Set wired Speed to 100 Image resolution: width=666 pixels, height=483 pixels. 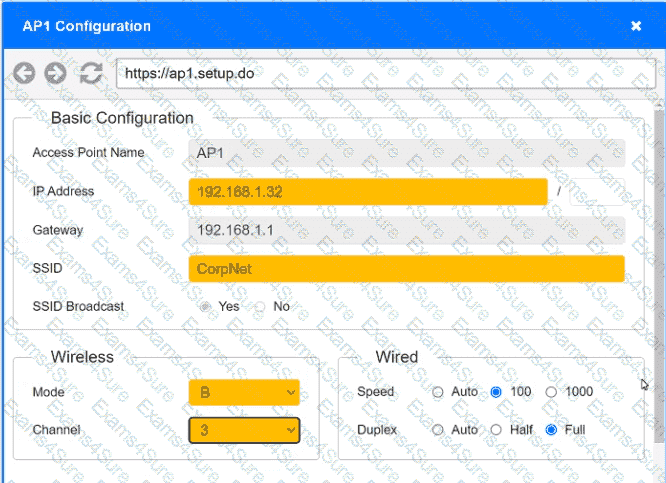(x=496, y=392)
